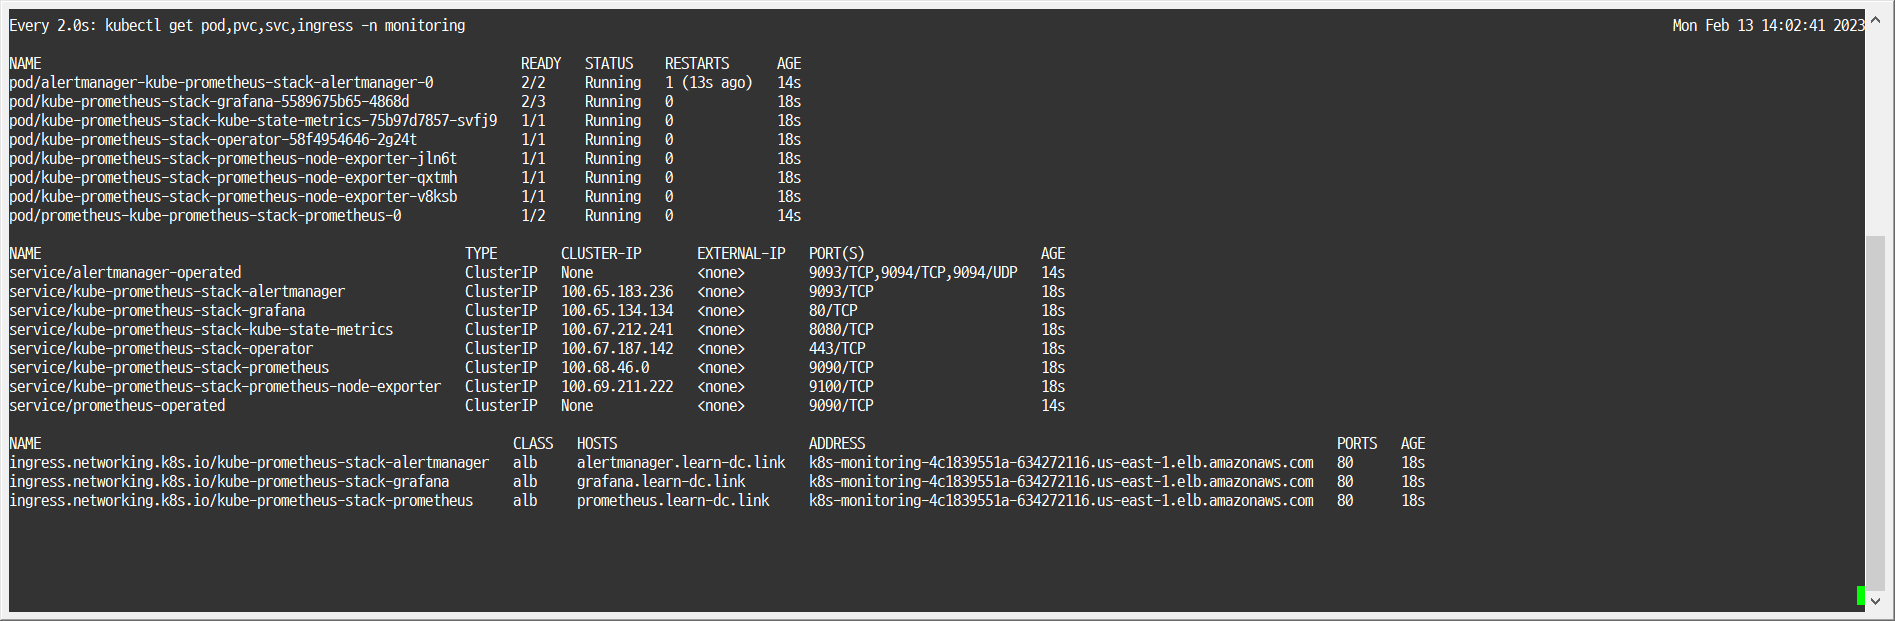
Task: Click host prometheus.learn-dc.link
Action: tap(673, 501)
